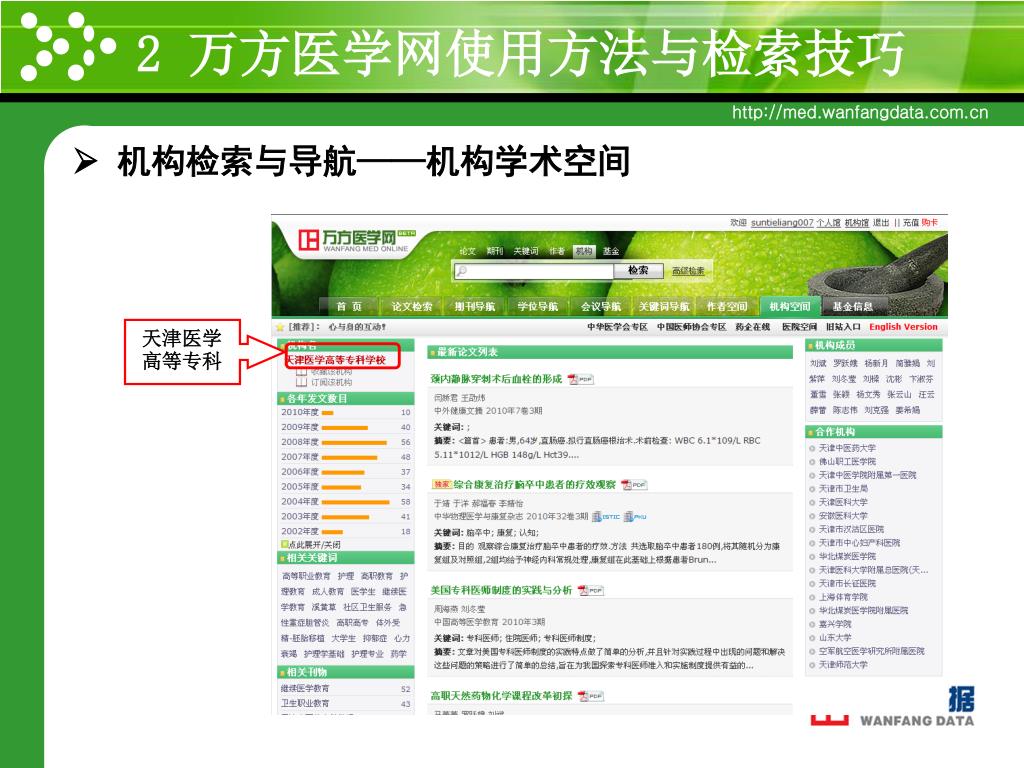Image resolution: width=1024 pixels, height=768 pixels.
Task: Click the ISTIC source icon
Action: pos(605,517)
